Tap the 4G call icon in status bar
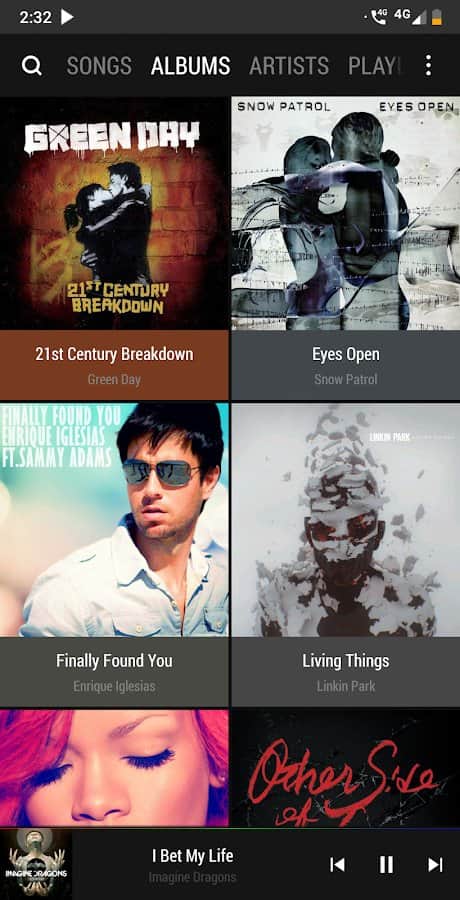Image resolution: width=460 pixels, height=900 pixels. pos(379,17)
